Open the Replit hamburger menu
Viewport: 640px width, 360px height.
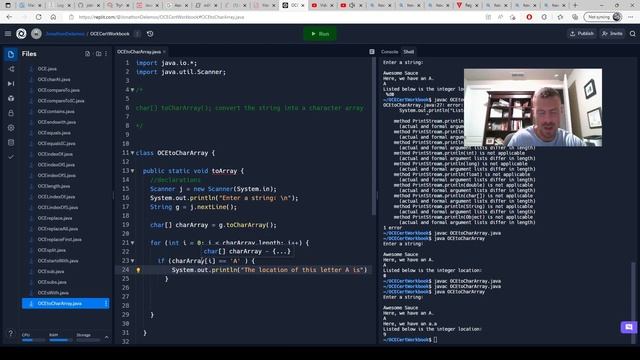[x=8, y=34]
